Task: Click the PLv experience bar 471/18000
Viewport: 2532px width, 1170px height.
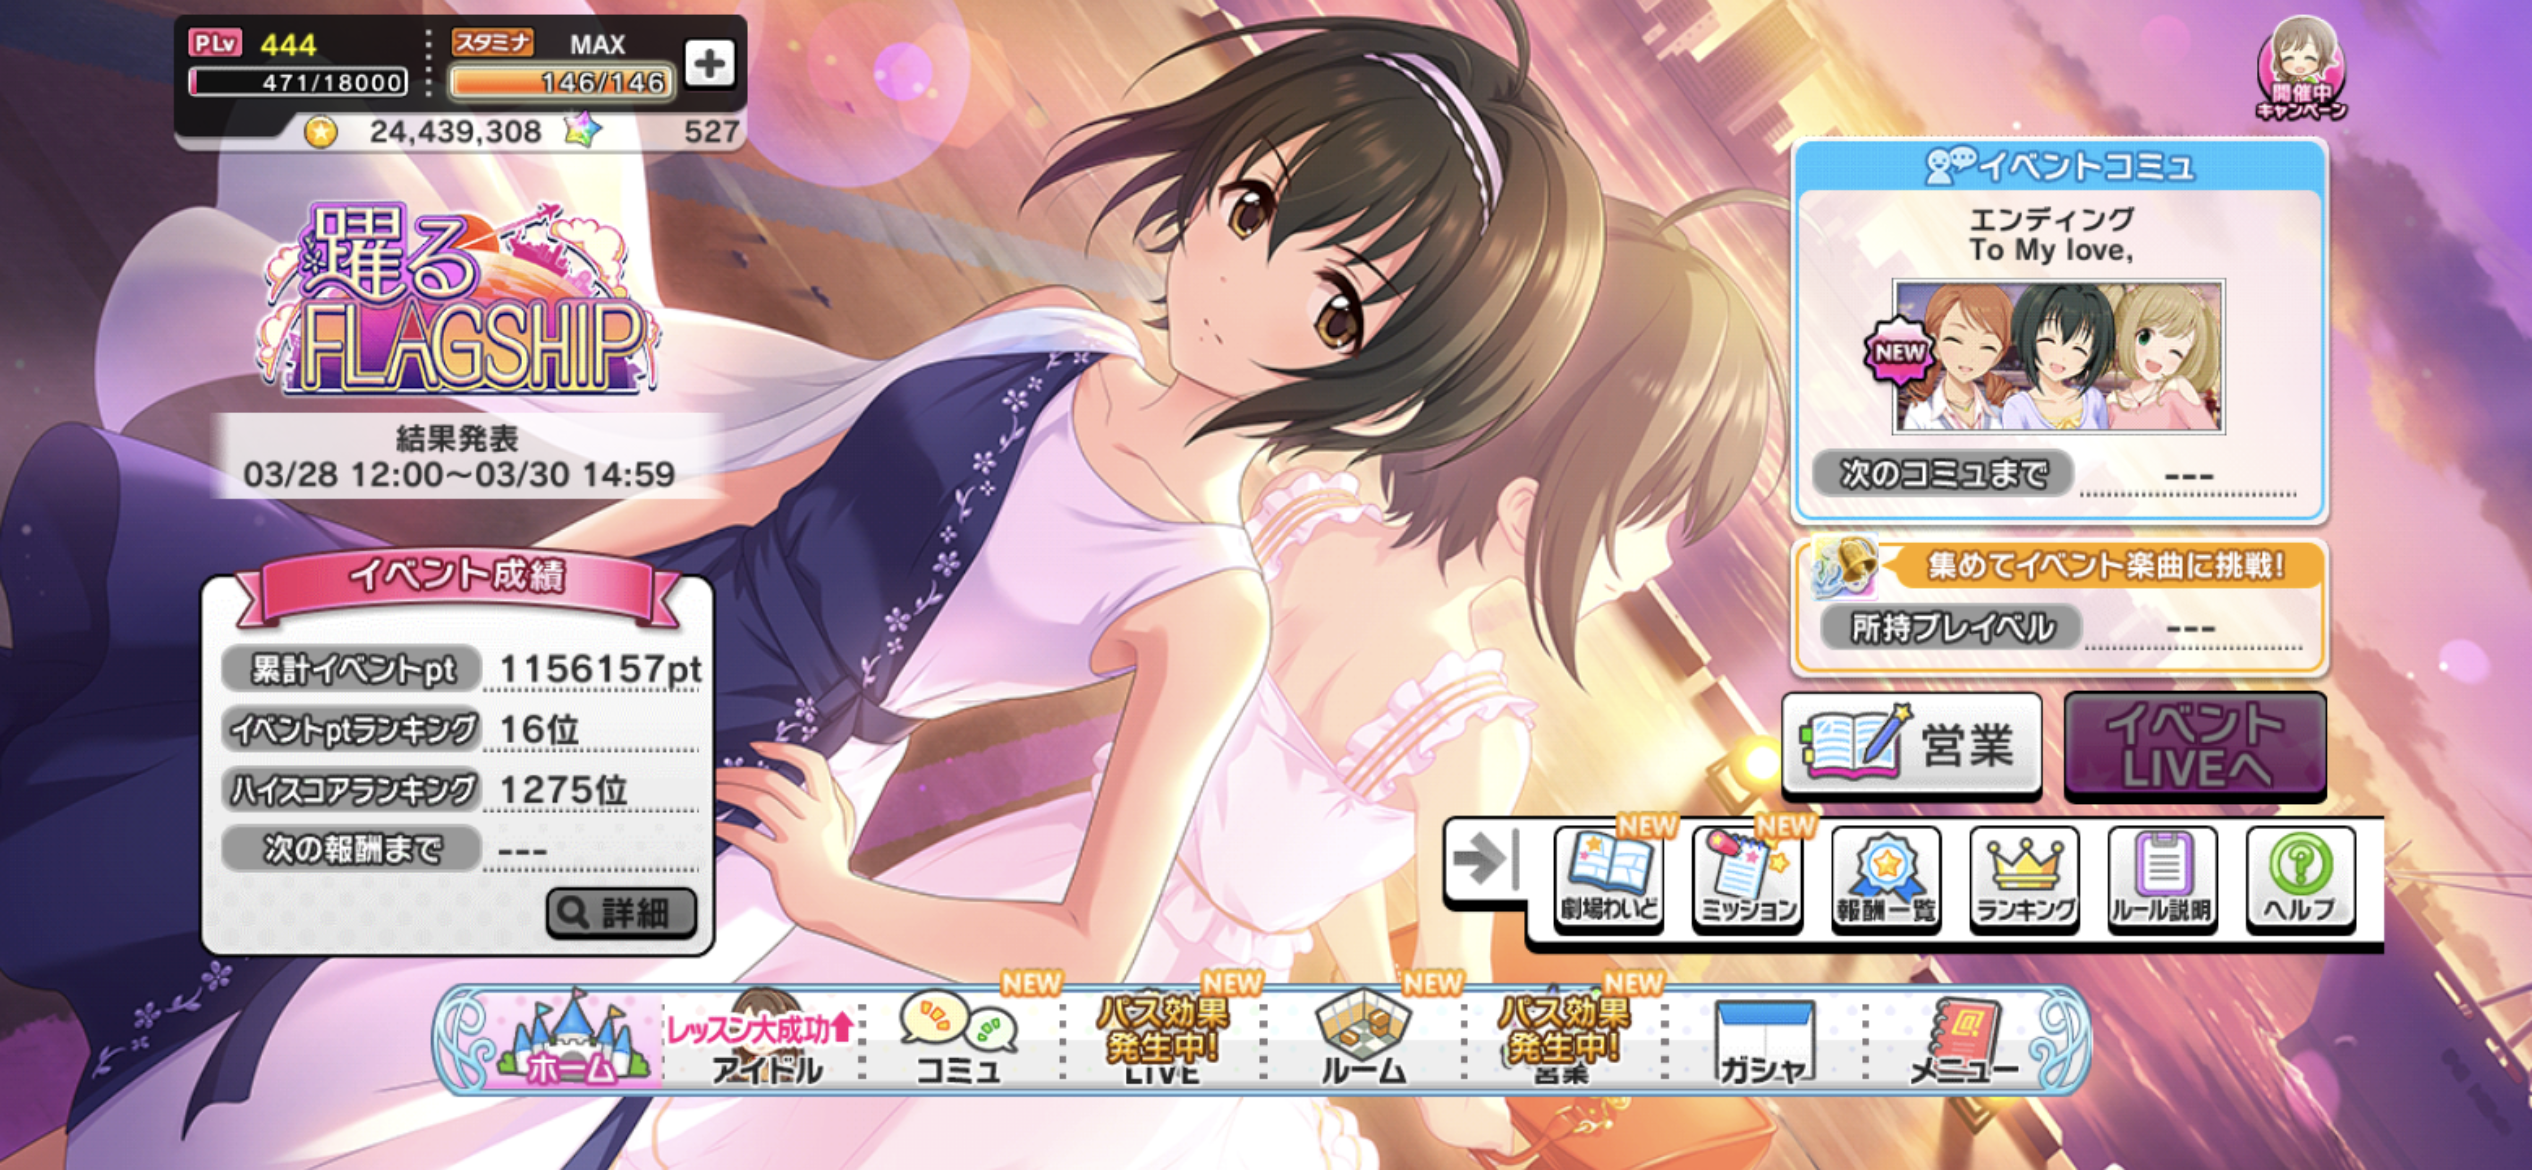Action: tap(299, 82)
